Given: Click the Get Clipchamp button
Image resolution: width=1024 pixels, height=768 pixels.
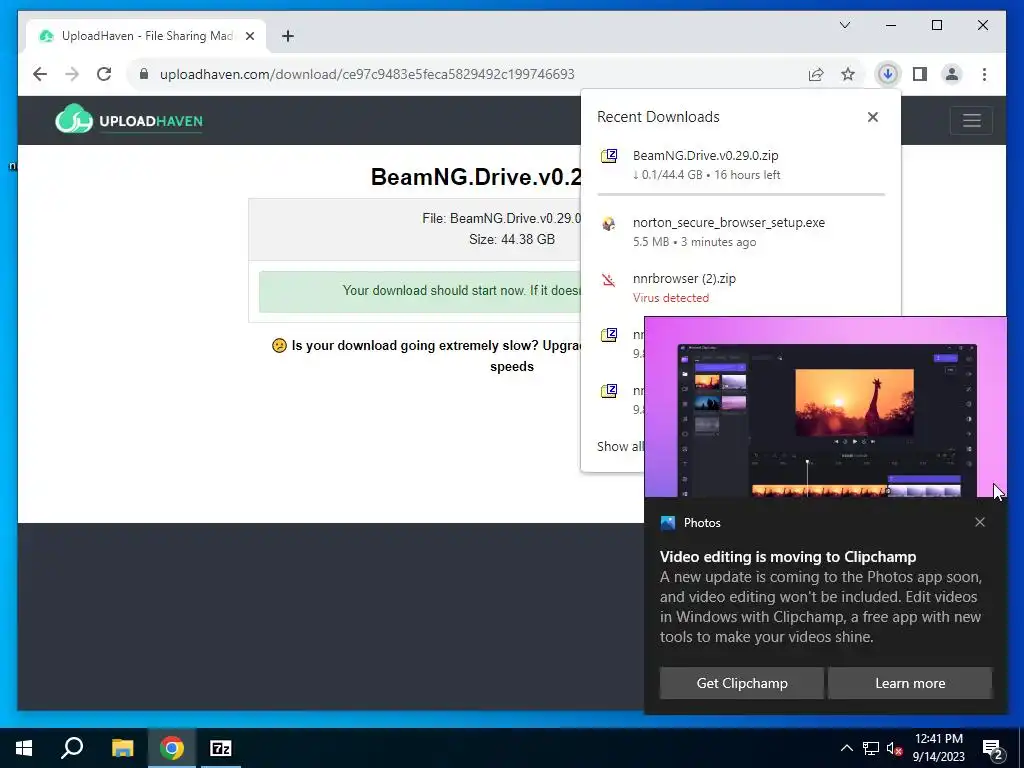Looking at the screenshot, I should (x=742, y=683).
